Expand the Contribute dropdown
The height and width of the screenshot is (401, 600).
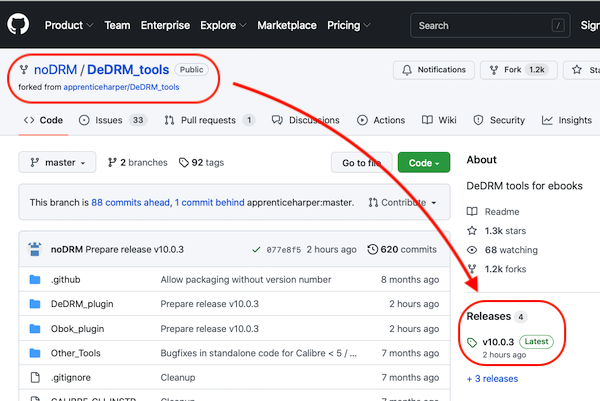[403, 202]
